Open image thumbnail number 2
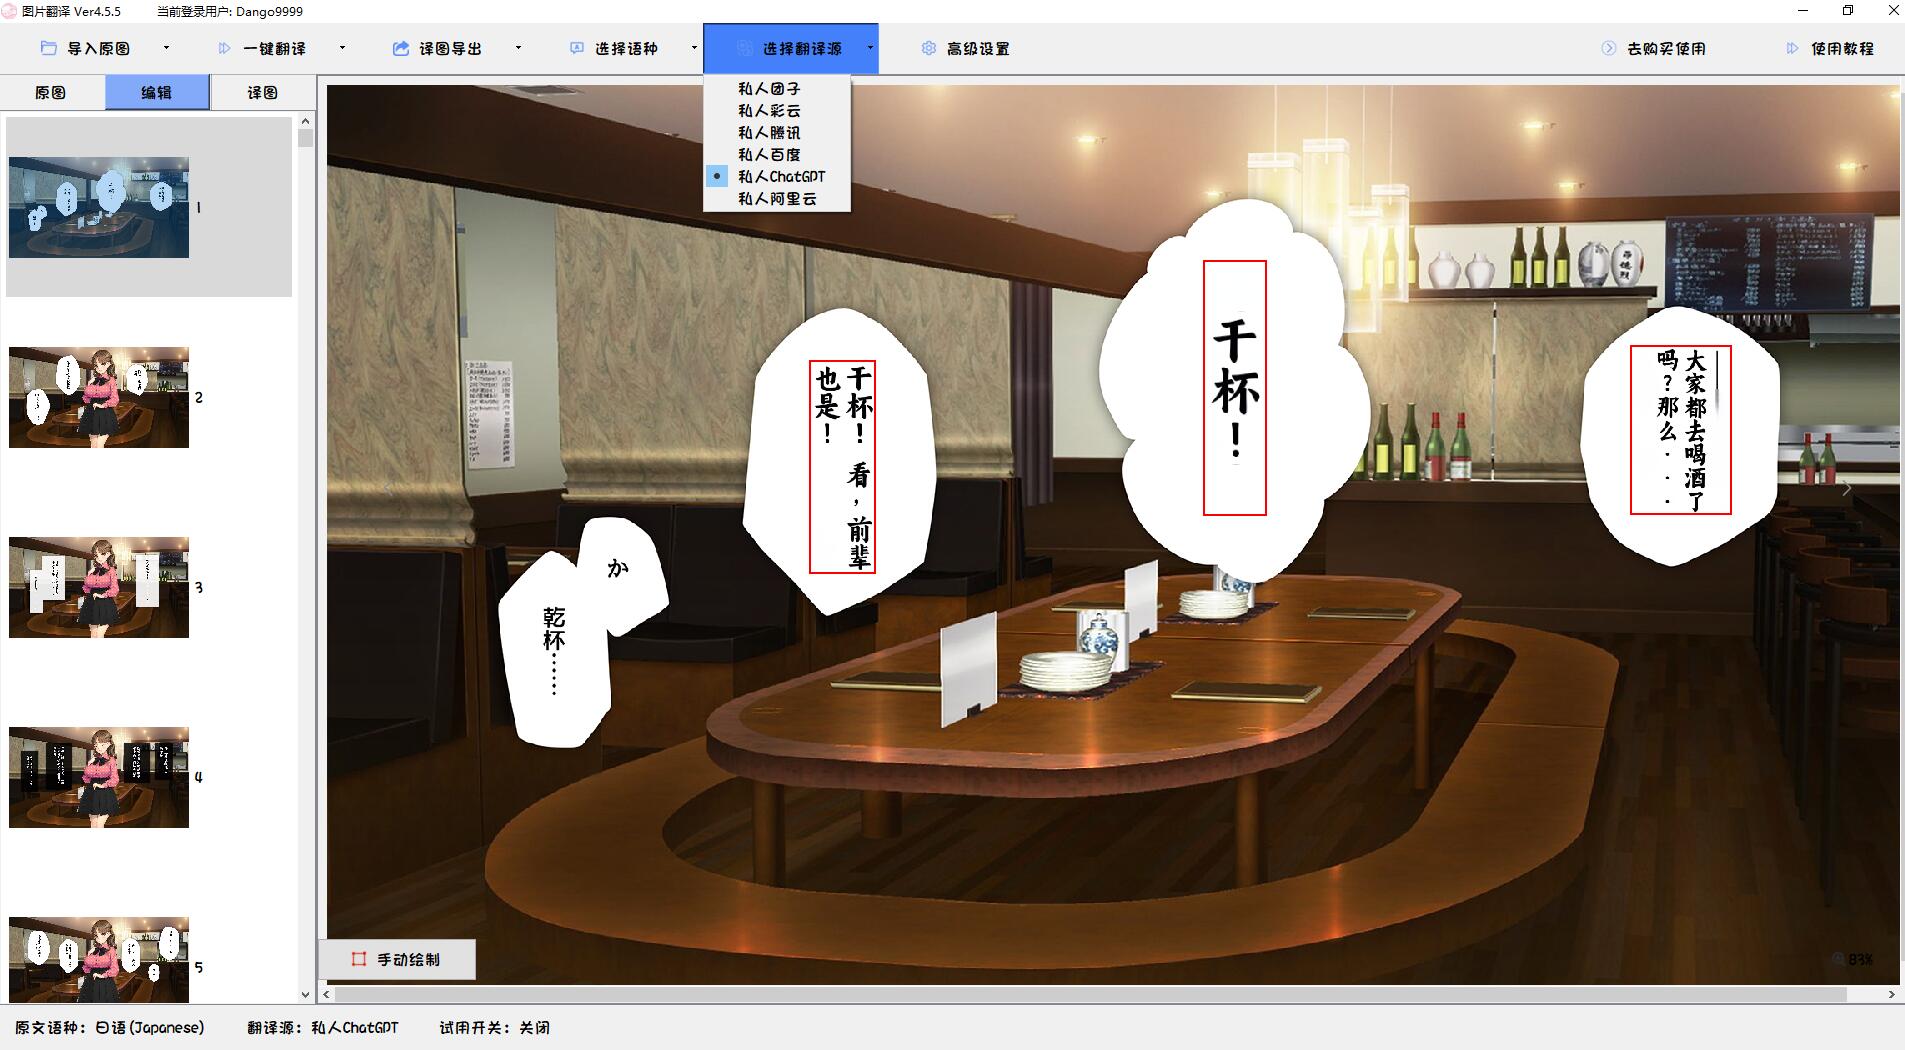This screenshot has width=1905, height=1050. [x=99, y=397]
